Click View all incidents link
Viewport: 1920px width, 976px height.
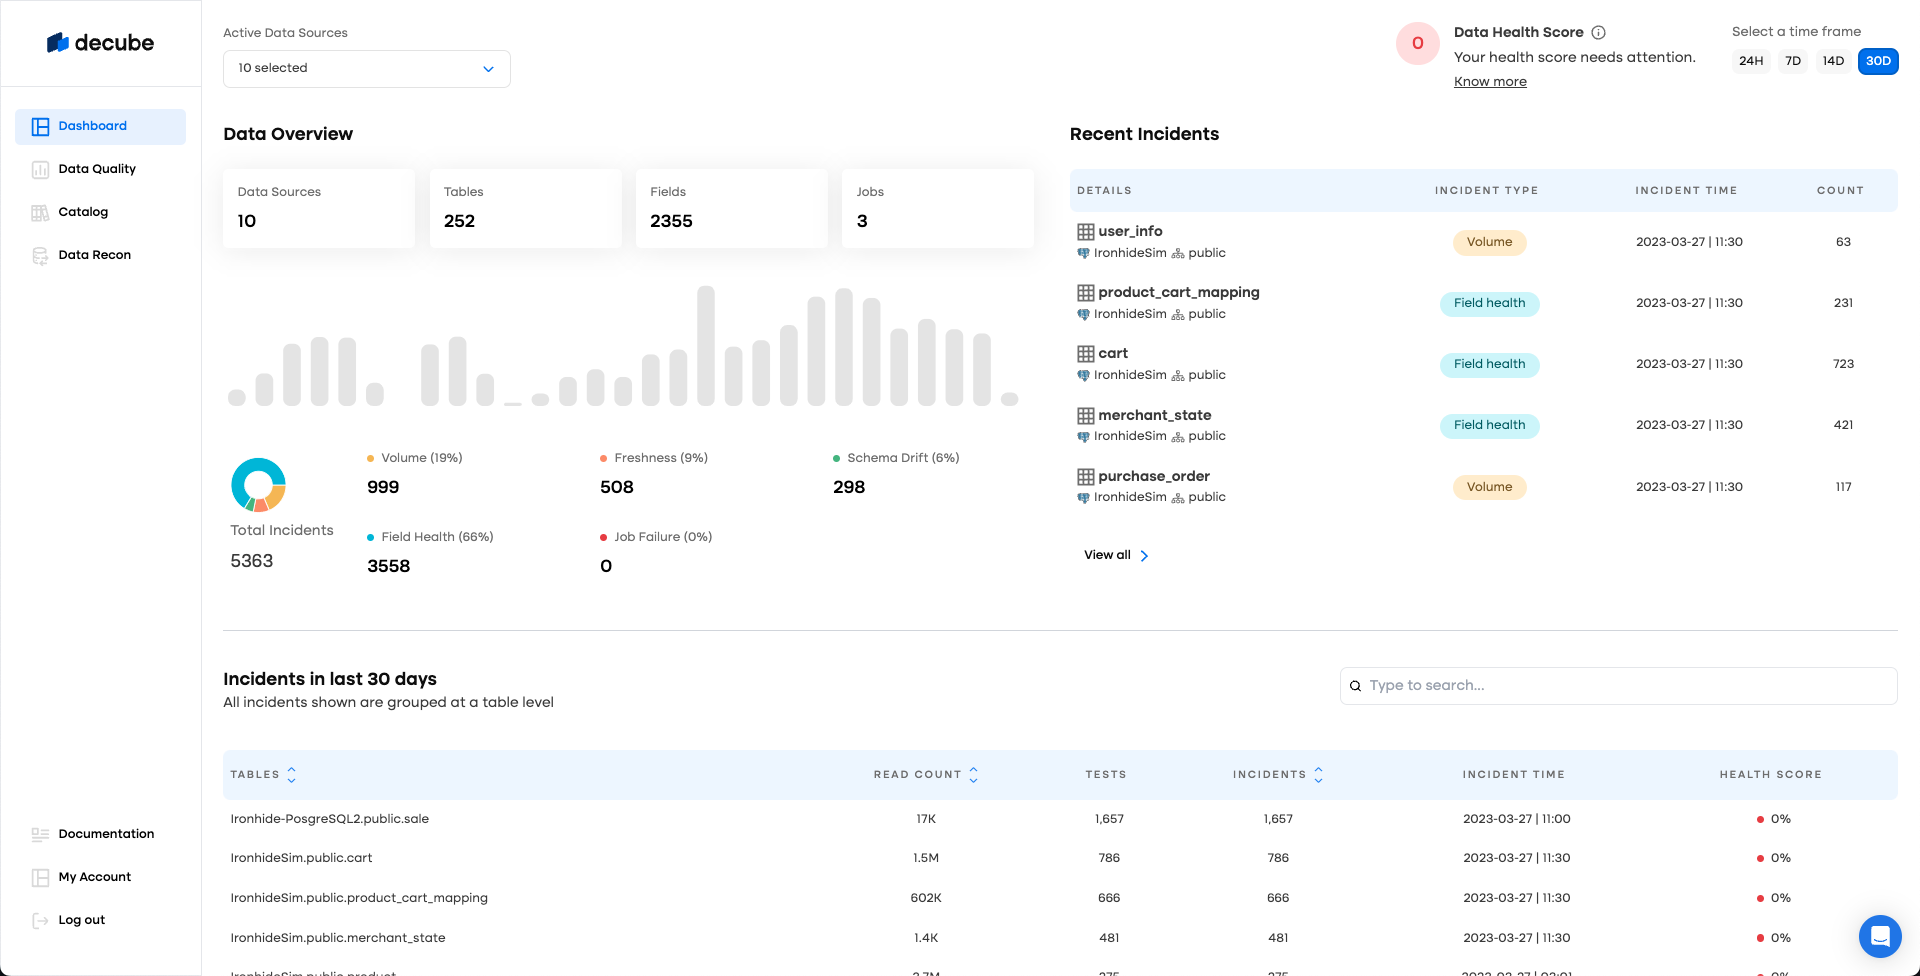click(x=1116, y=555)
